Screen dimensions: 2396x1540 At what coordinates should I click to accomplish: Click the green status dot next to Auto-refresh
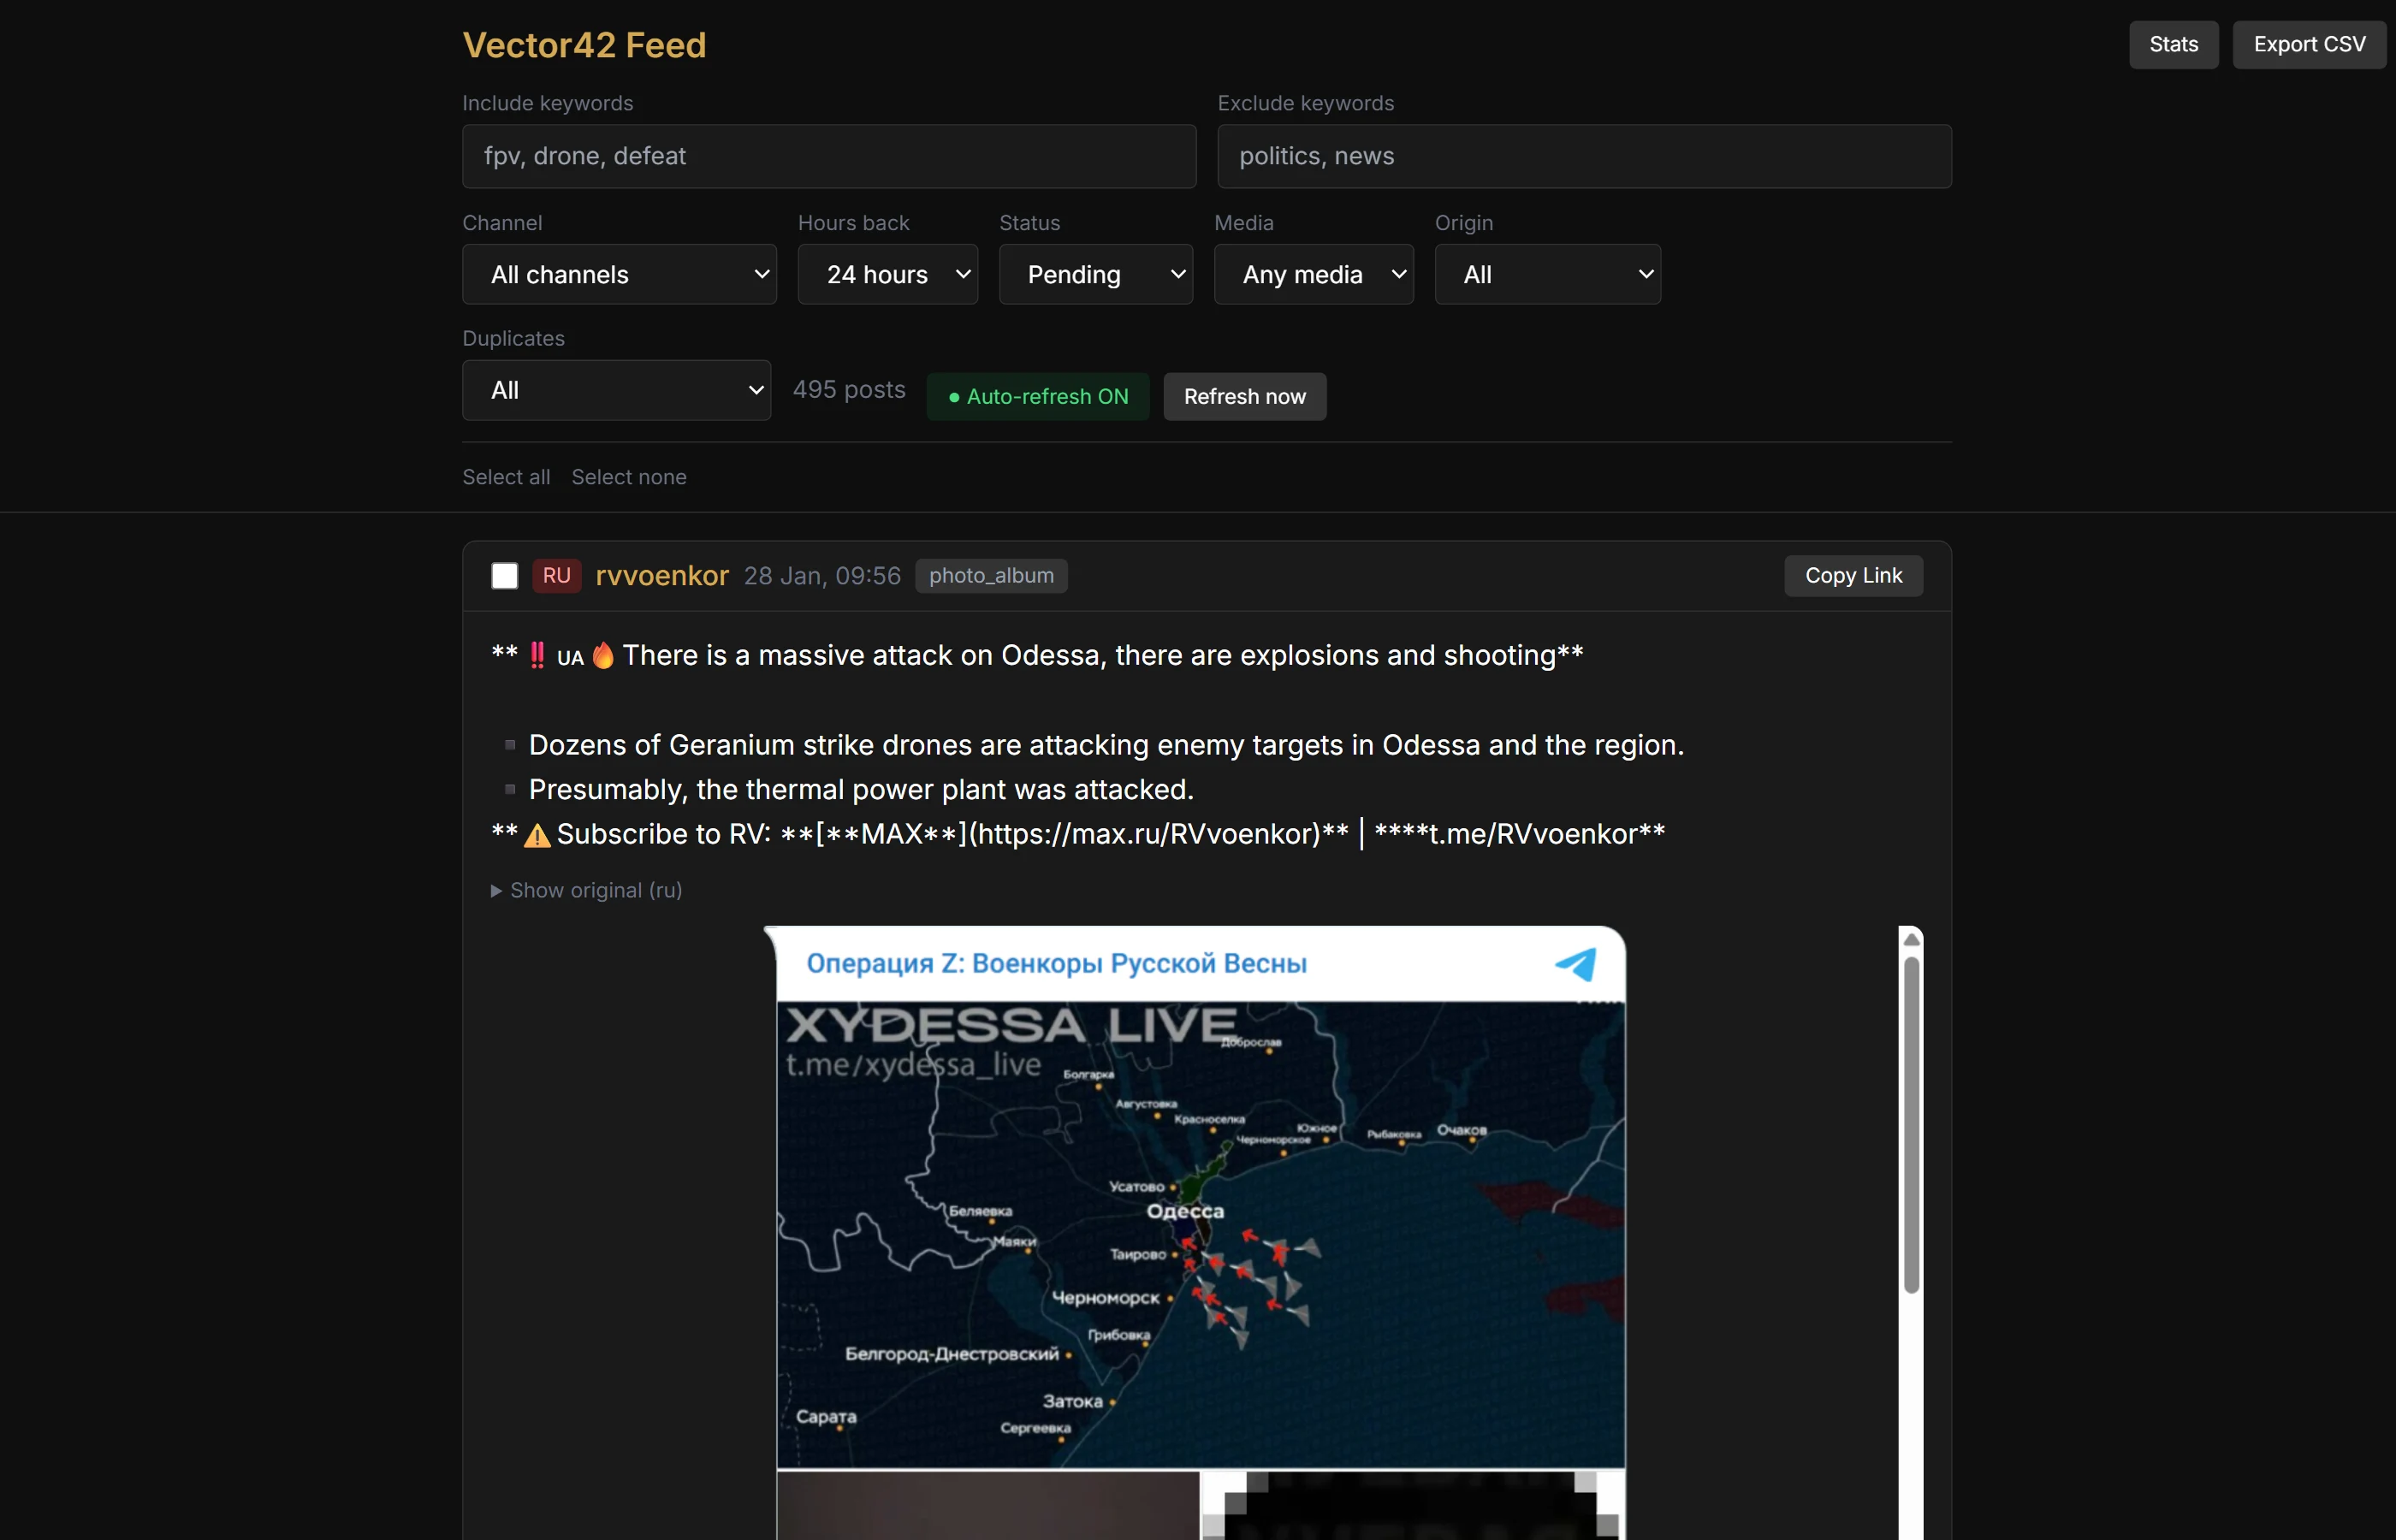956,397
